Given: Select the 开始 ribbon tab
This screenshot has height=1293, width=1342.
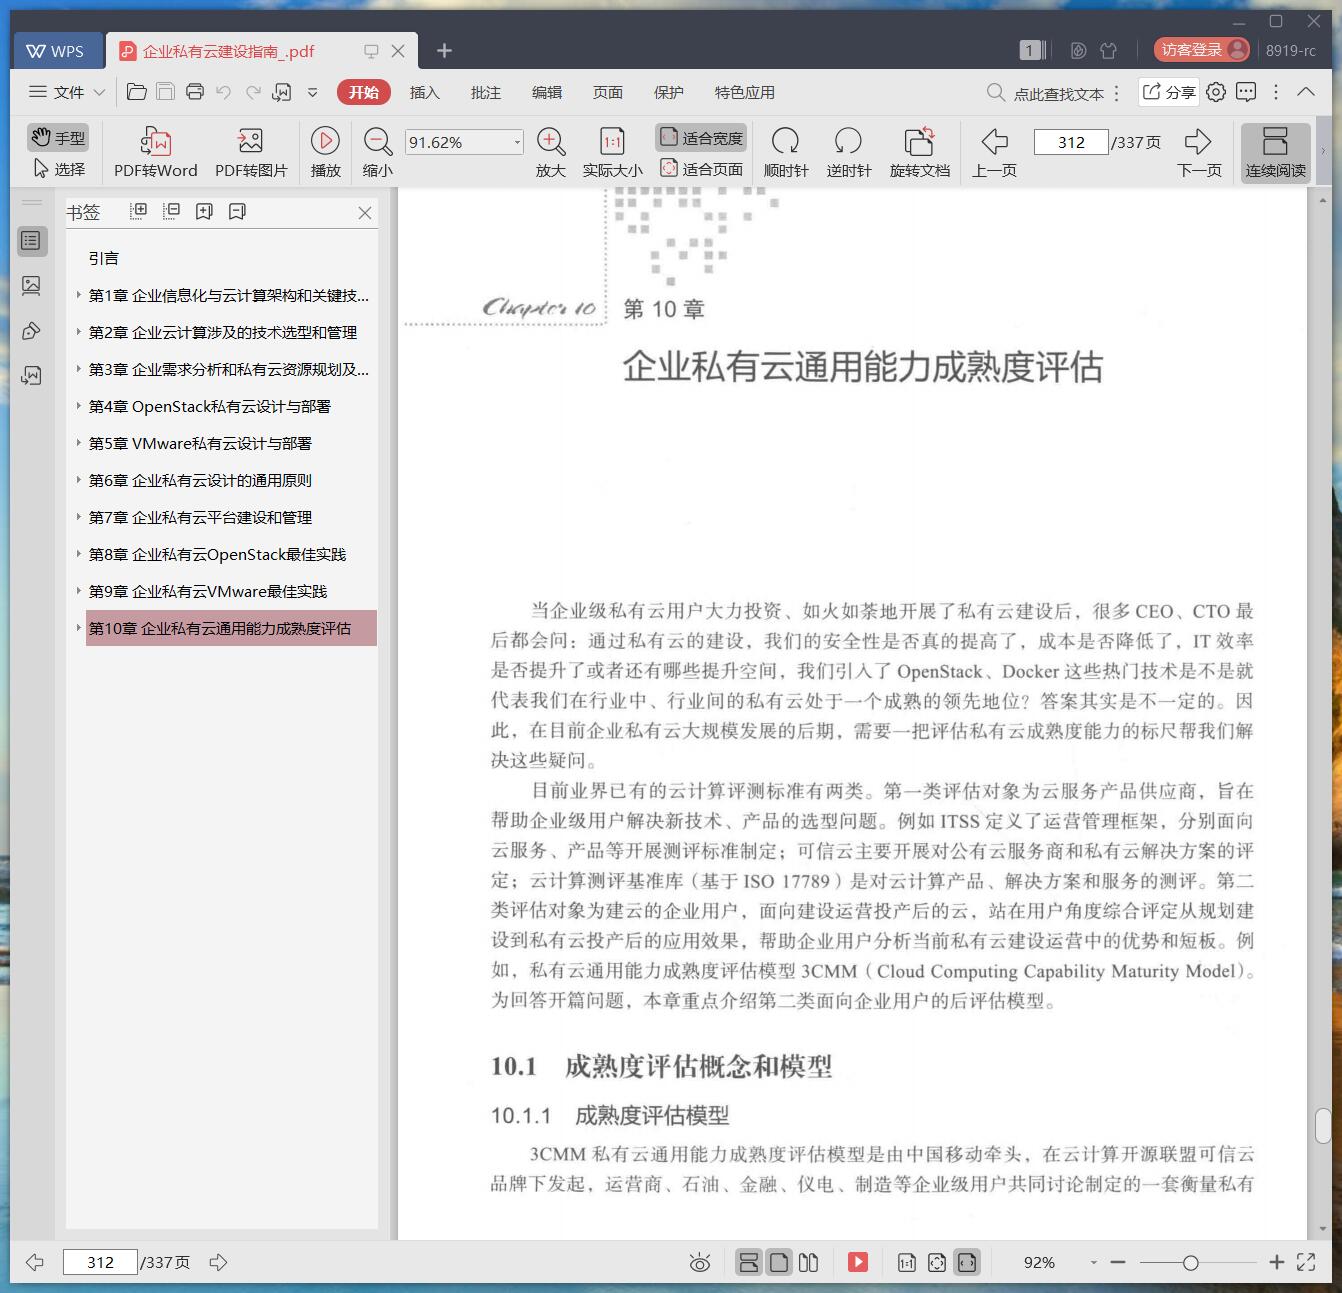Looking at the screenshot, I should [x=363, y=92].
